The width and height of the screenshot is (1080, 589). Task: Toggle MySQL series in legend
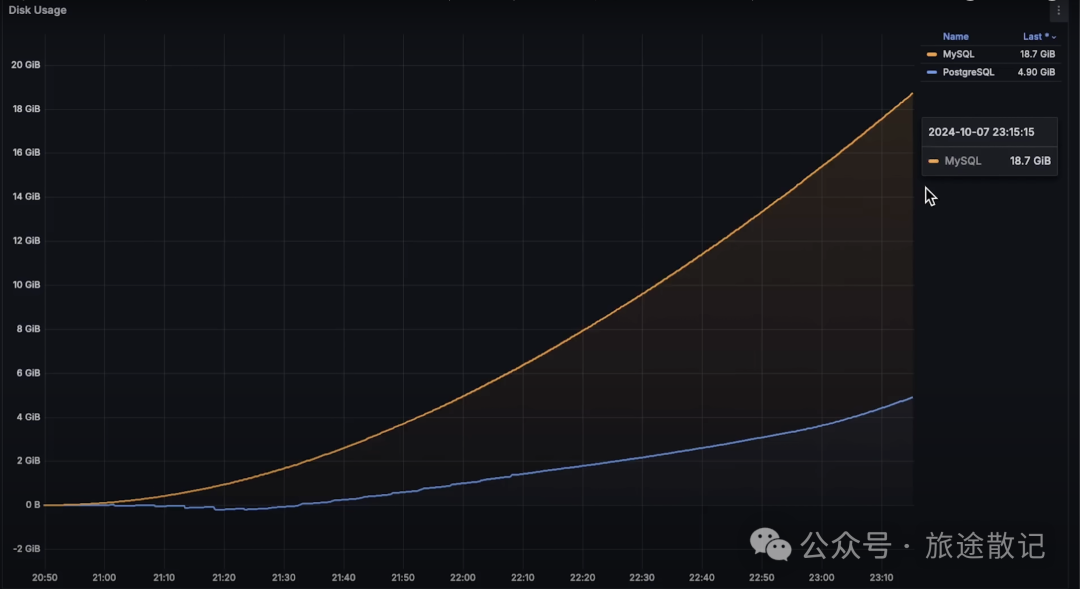click(958, 54)
